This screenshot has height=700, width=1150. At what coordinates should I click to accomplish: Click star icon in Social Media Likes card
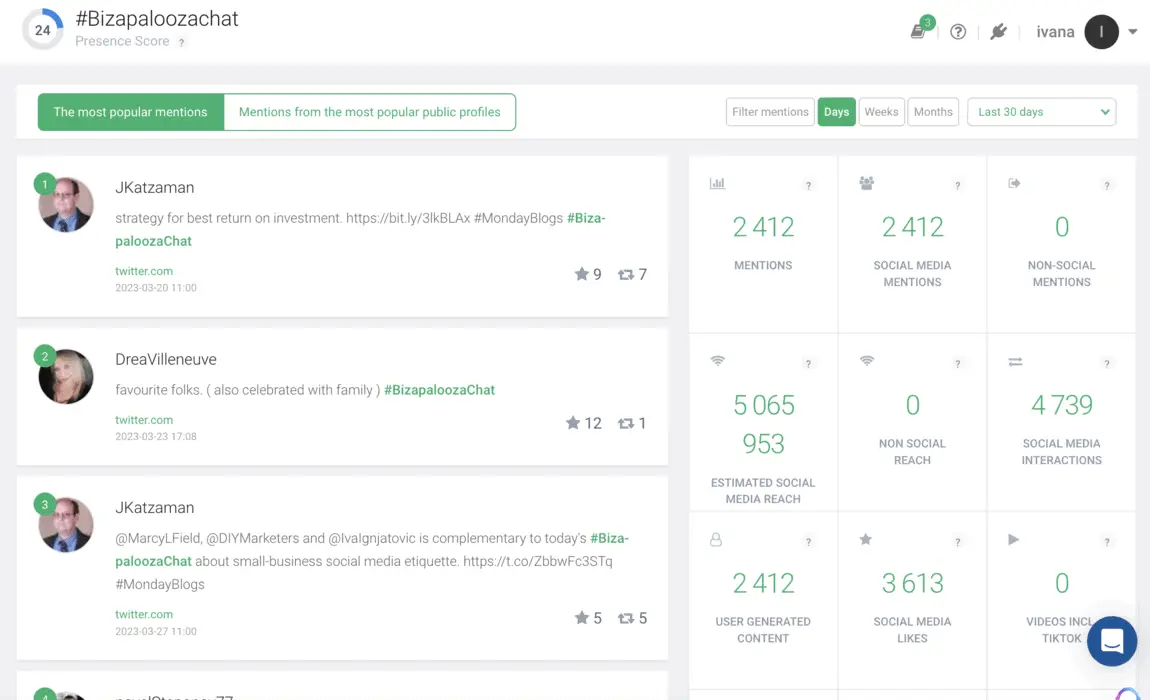click(865, 540)
